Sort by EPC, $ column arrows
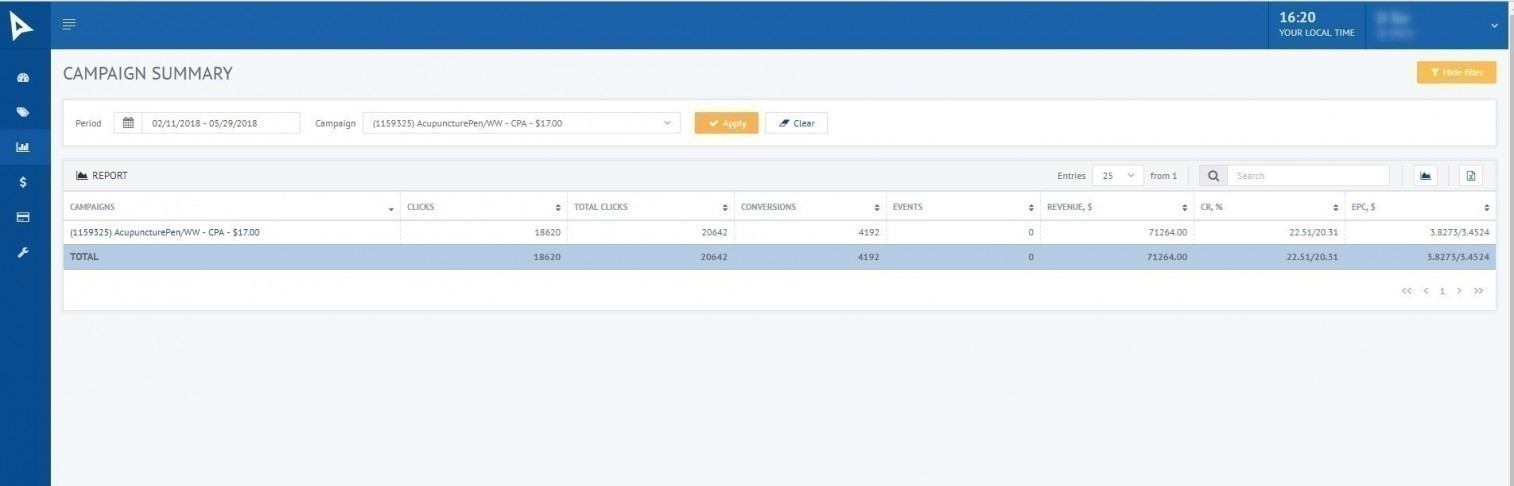Screen dimensions: 1514x486 pos(1487,207)
